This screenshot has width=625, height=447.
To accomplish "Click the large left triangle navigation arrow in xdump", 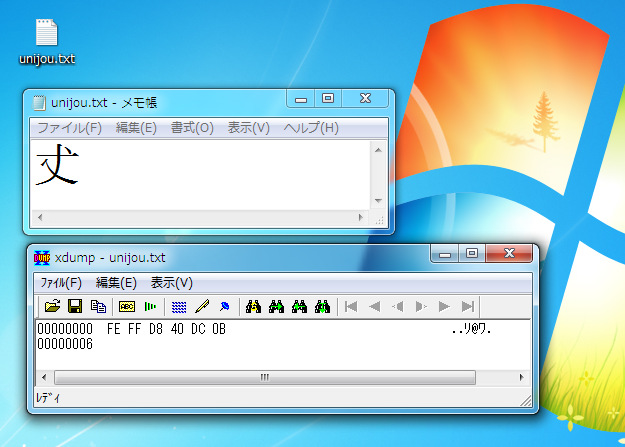I will tap(374, 306).
